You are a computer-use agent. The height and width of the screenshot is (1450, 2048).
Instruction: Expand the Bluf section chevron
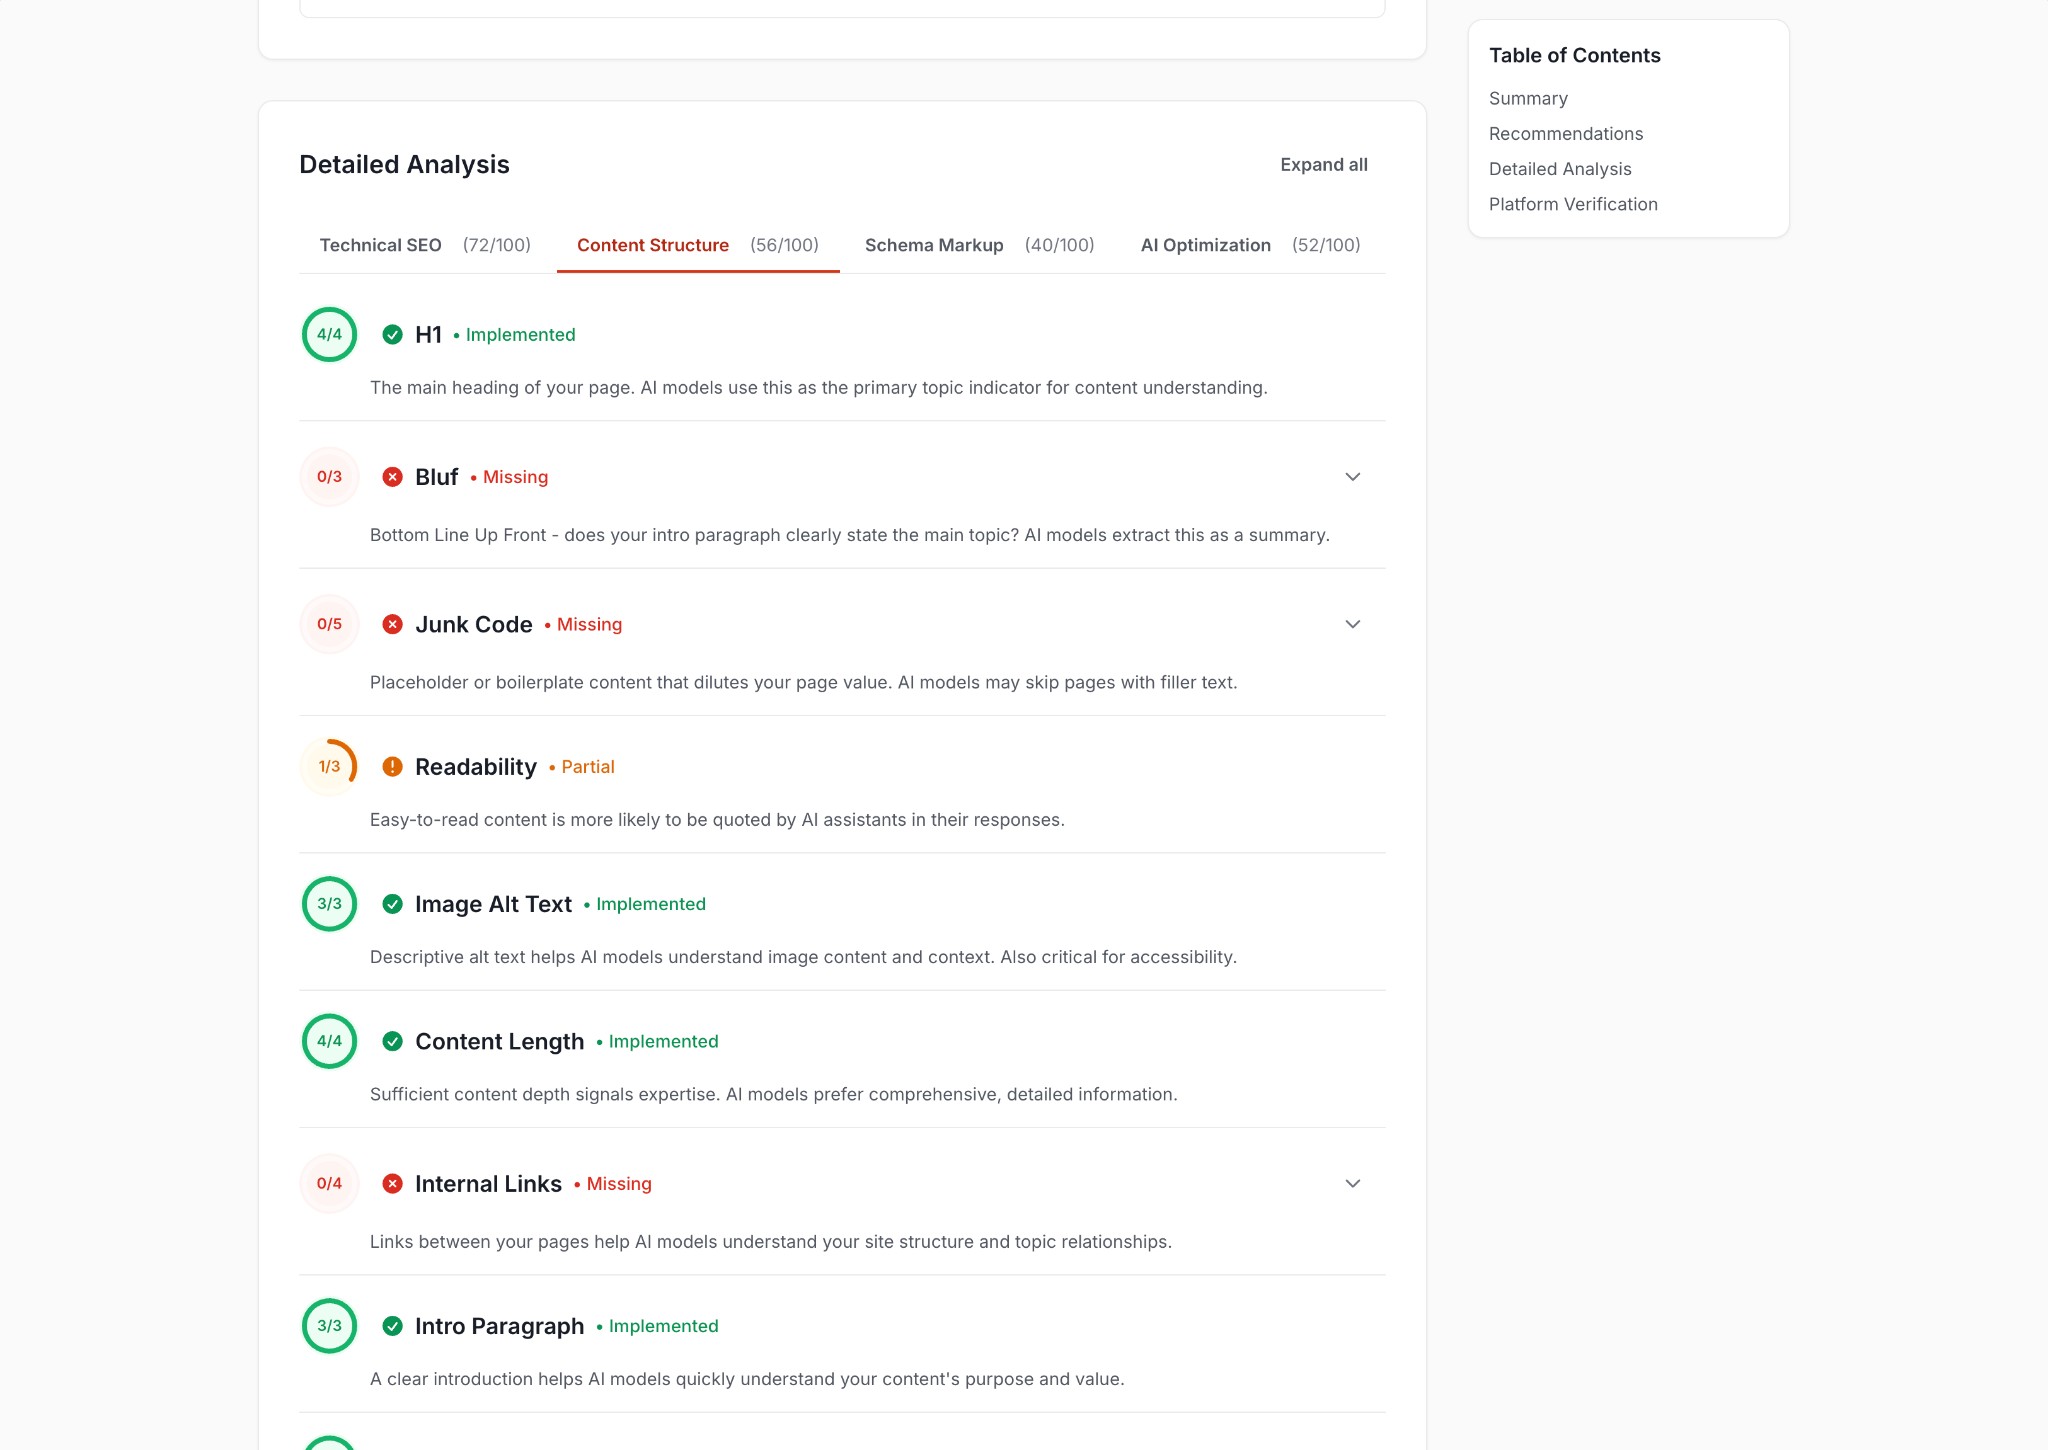point(1352,477)
